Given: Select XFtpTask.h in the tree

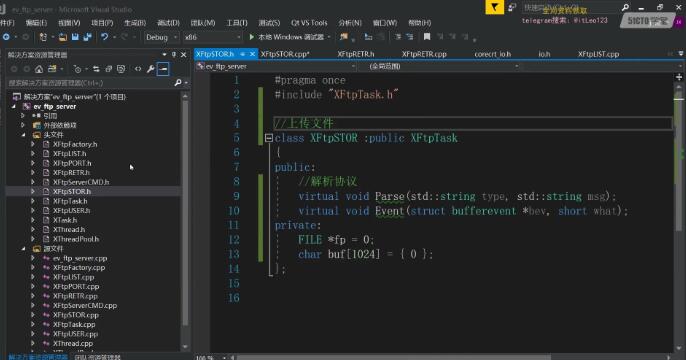Looking at the screenshot, I should tap(70, 201).
